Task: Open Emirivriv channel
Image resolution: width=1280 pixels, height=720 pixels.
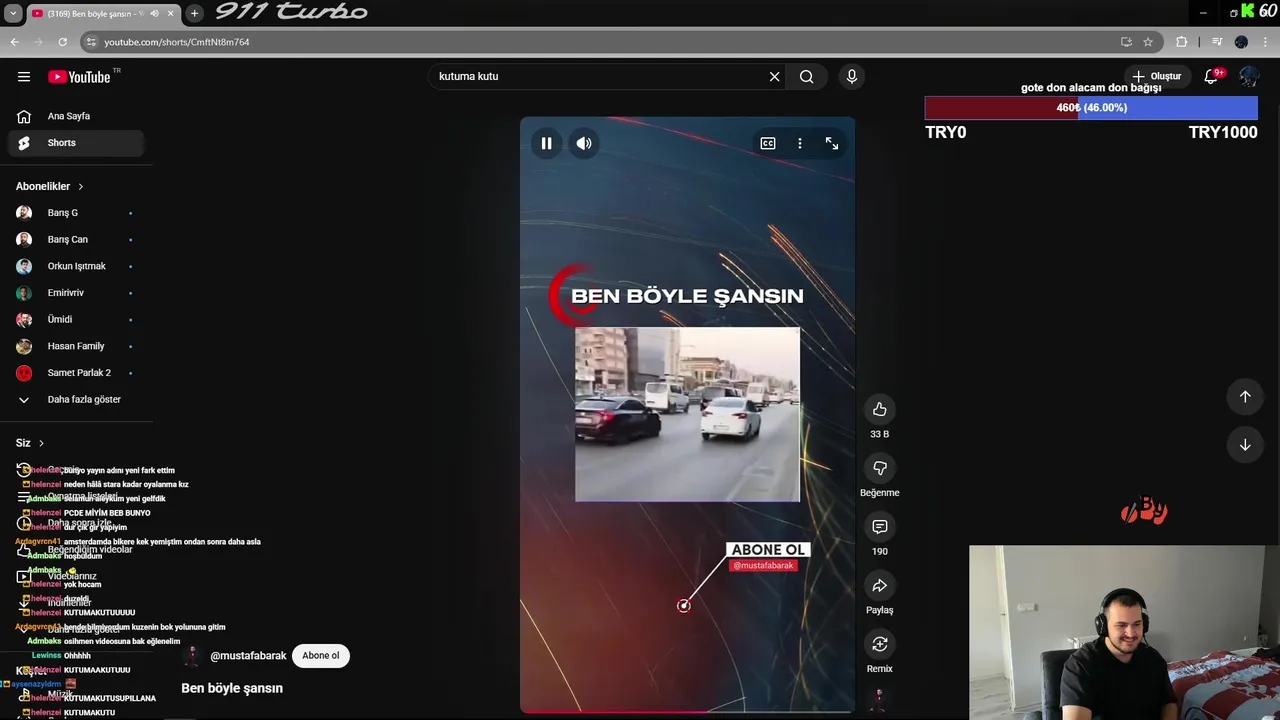Action: coord(76,293)
